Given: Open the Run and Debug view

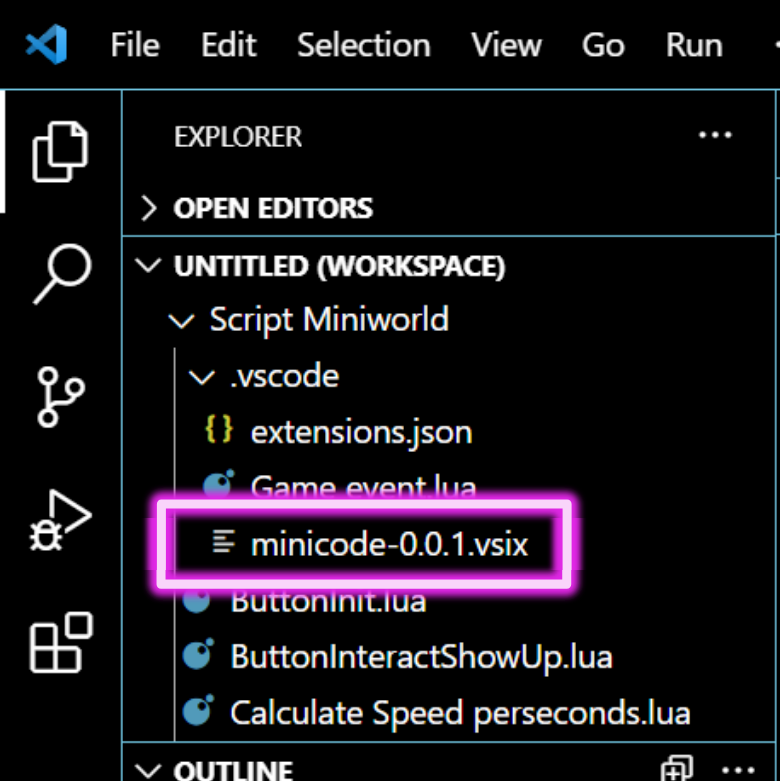Looking at the screenshot, I should tap(61, 521).
